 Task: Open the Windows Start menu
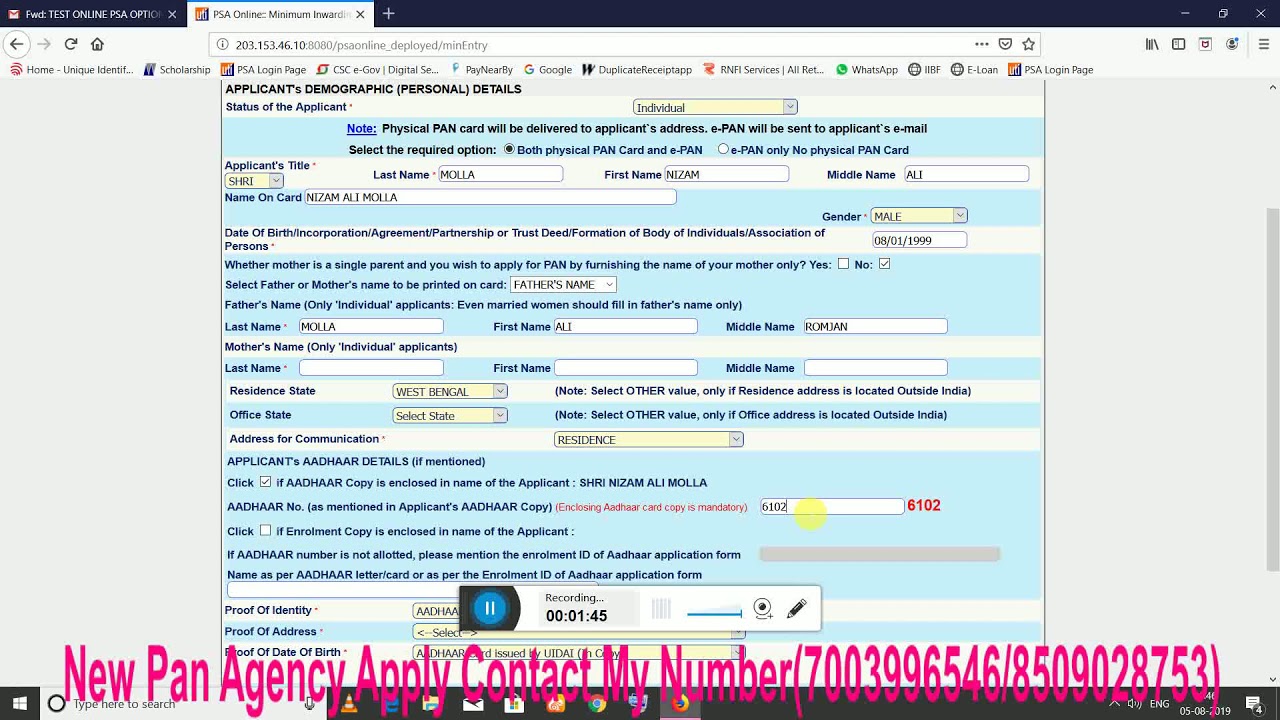pyautogui.click(x=19, y=704)
